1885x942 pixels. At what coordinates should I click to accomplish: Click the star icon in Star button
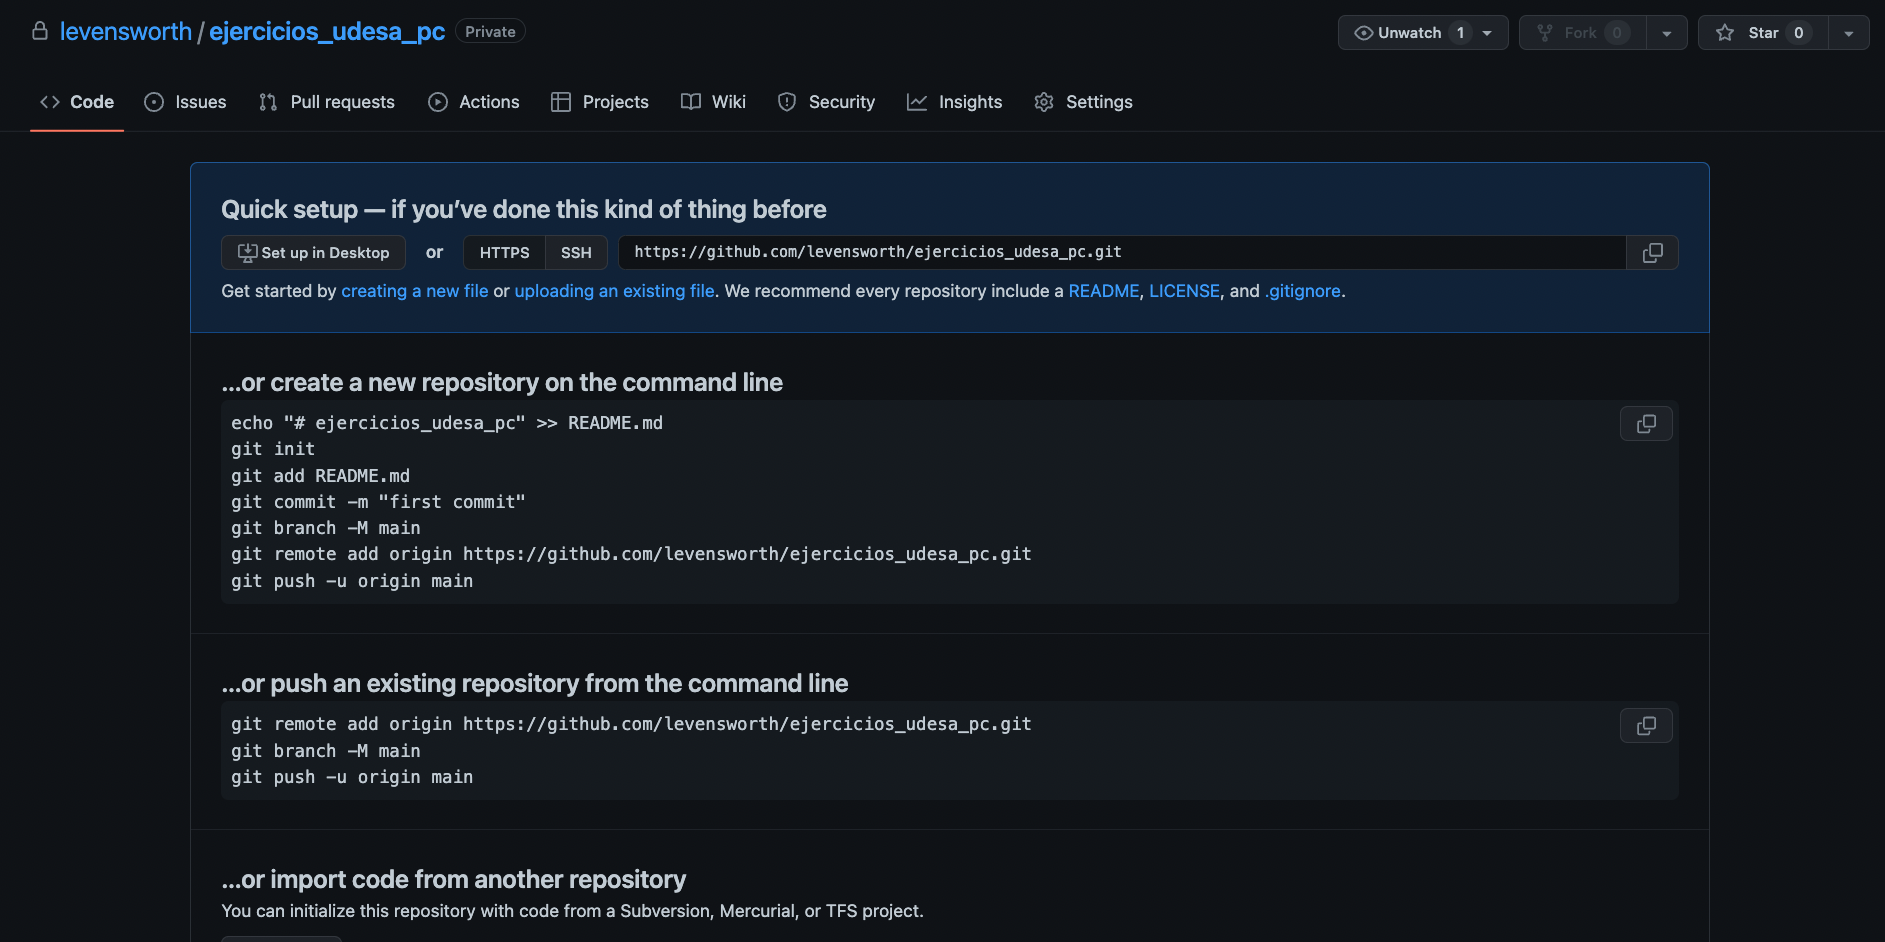(x=1725, y=33)
